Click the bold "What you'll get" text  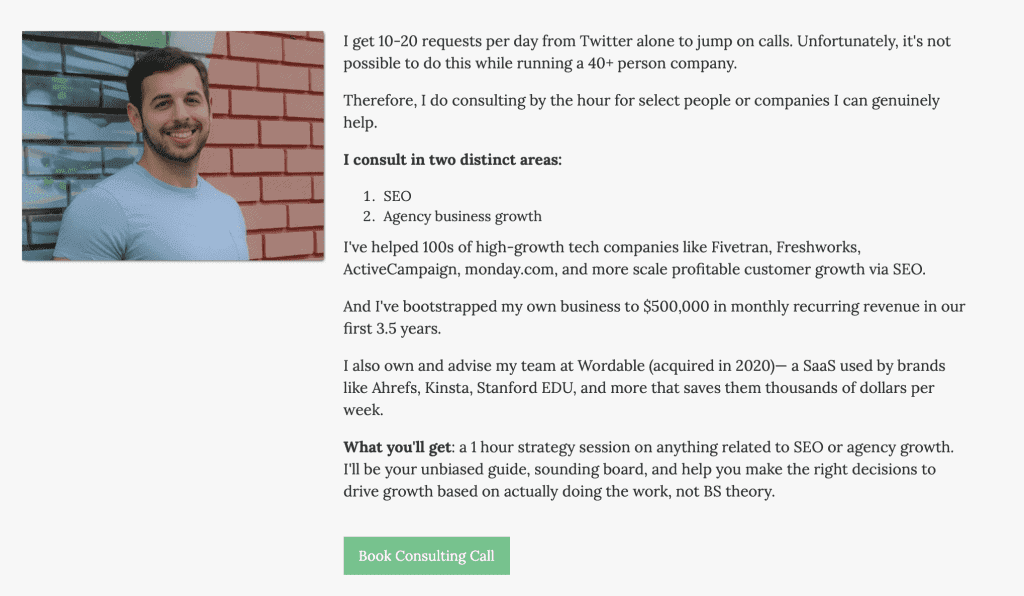tap(397, 447)
